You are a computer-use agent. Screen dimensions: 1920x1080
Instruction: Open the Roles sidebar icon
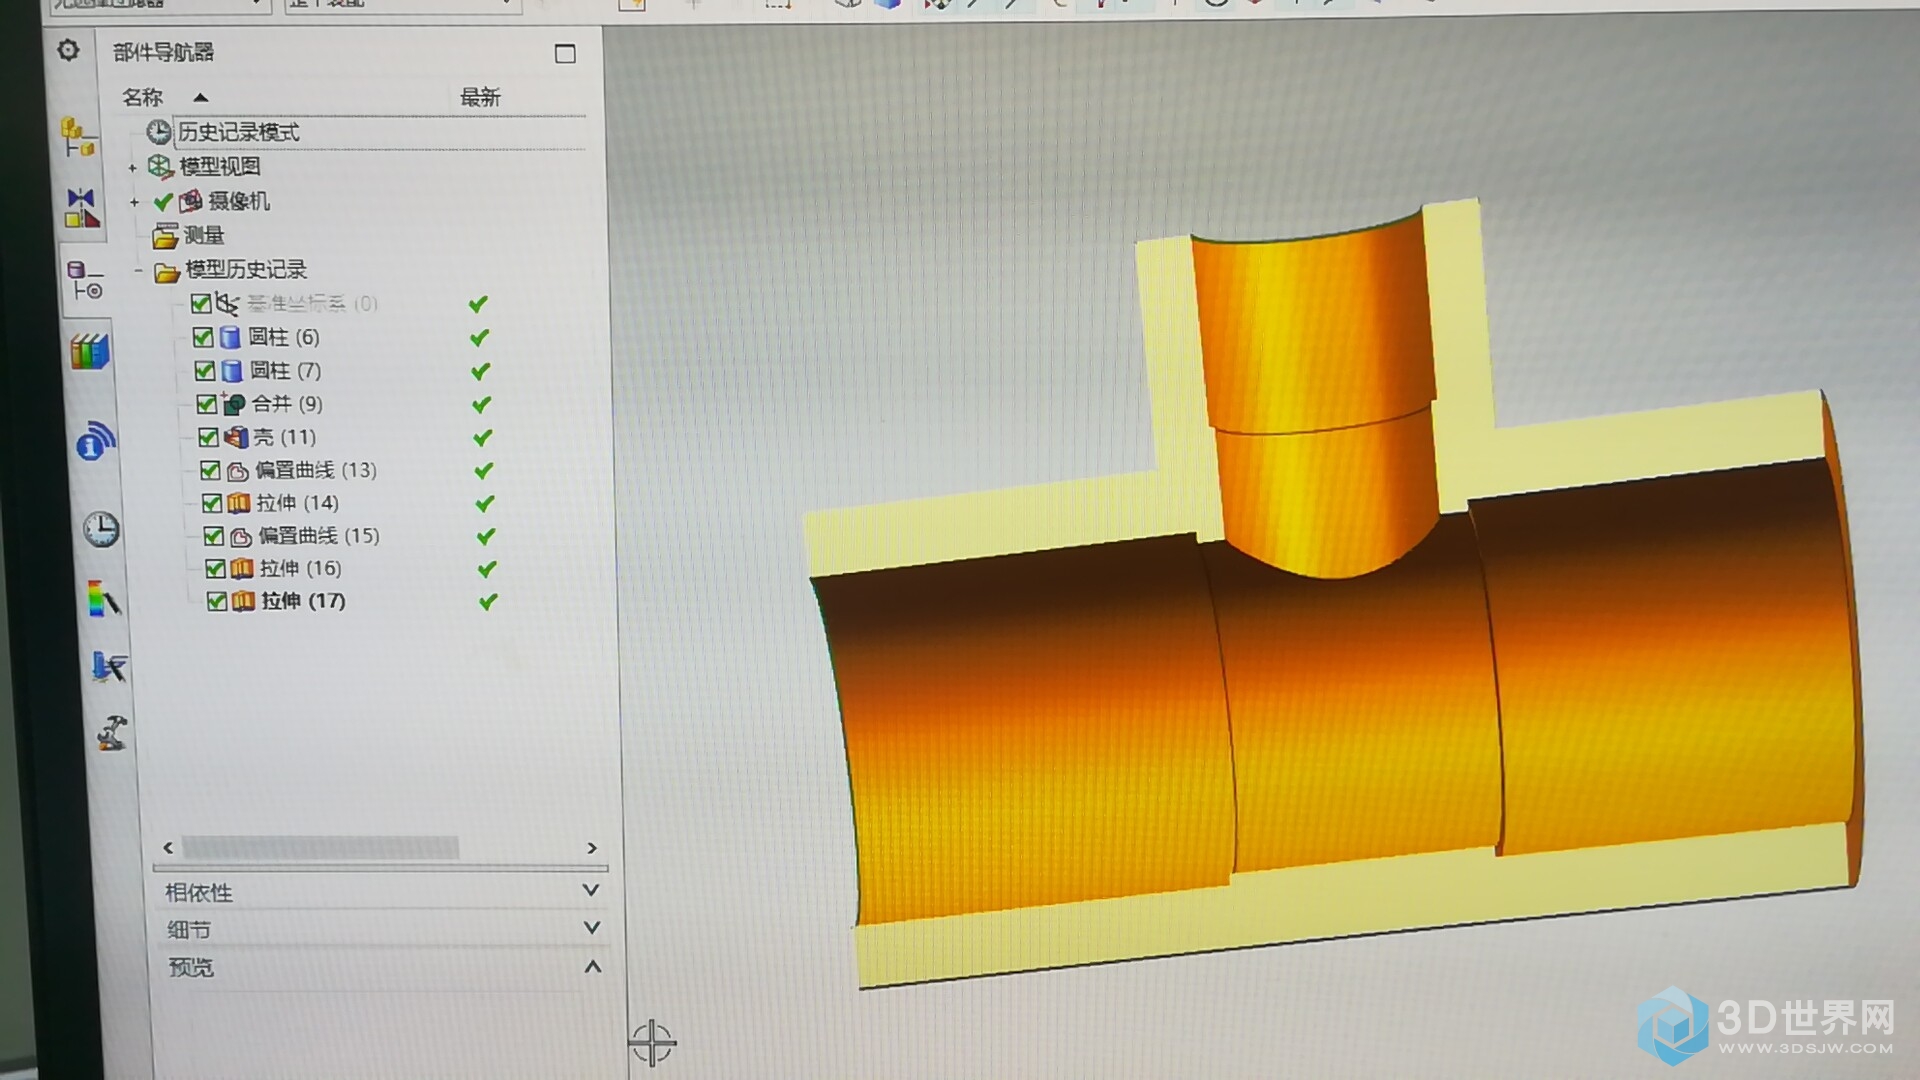click(x=108, y=666)
